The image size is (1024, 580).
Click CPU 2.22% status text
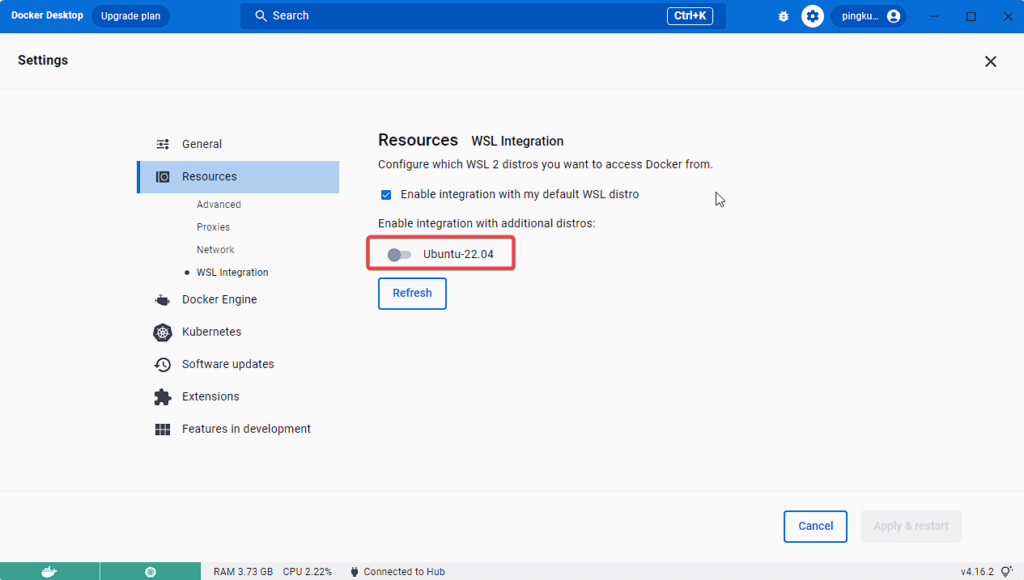(x=307, y=572)
